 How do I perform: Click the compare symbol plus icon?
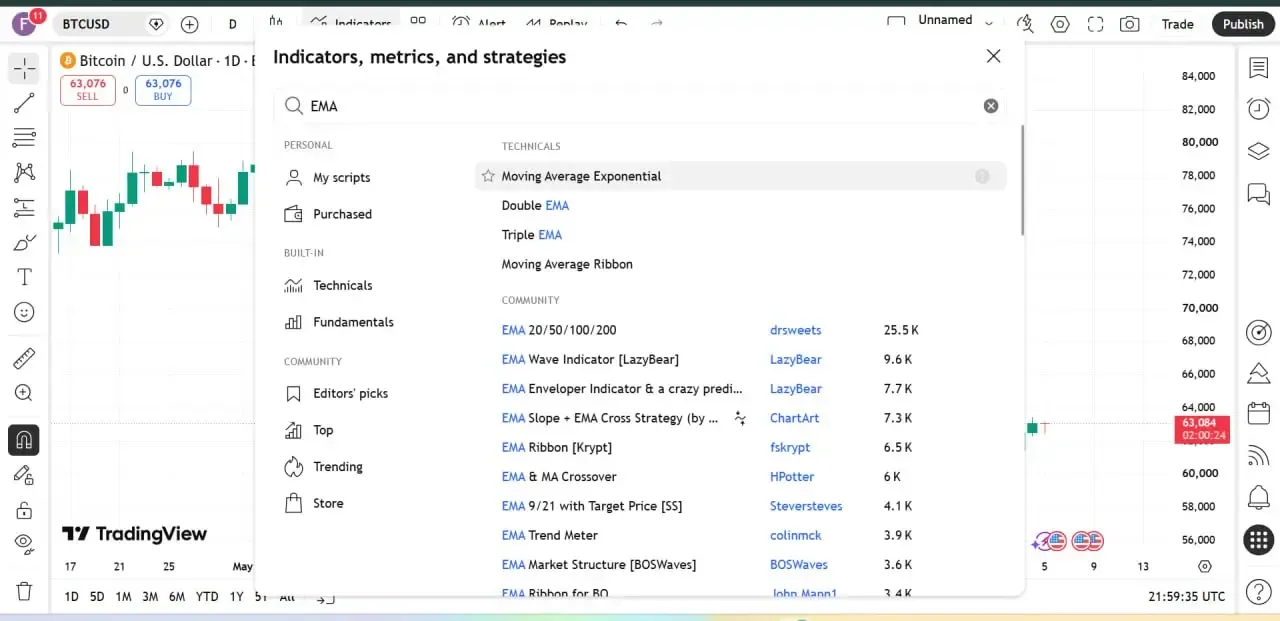point(189,24)
